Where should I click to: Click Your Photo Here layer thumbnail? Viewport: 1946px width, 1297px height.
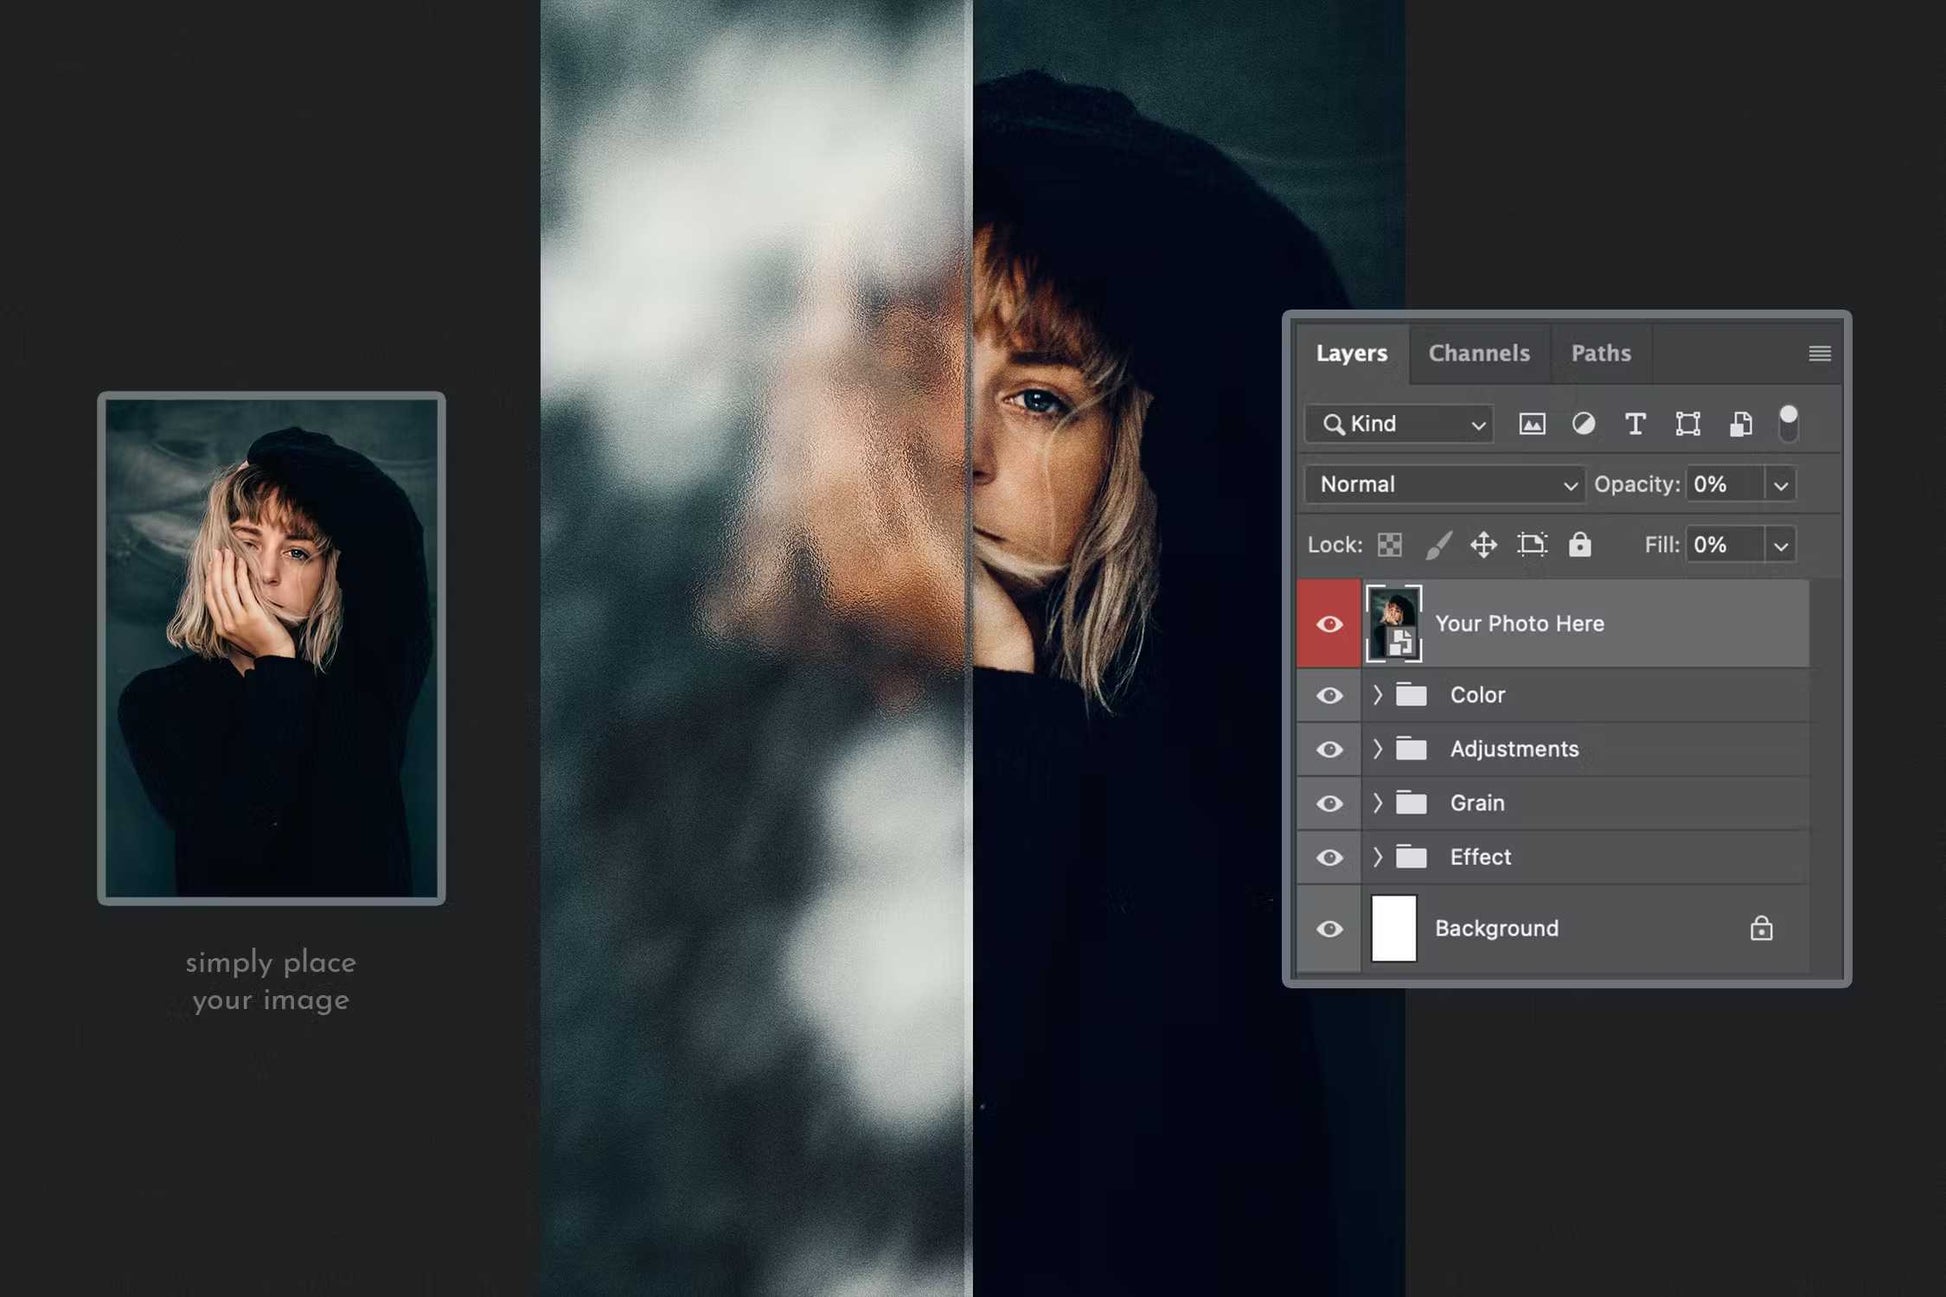pyautogui.click(x=1393, y=623)
